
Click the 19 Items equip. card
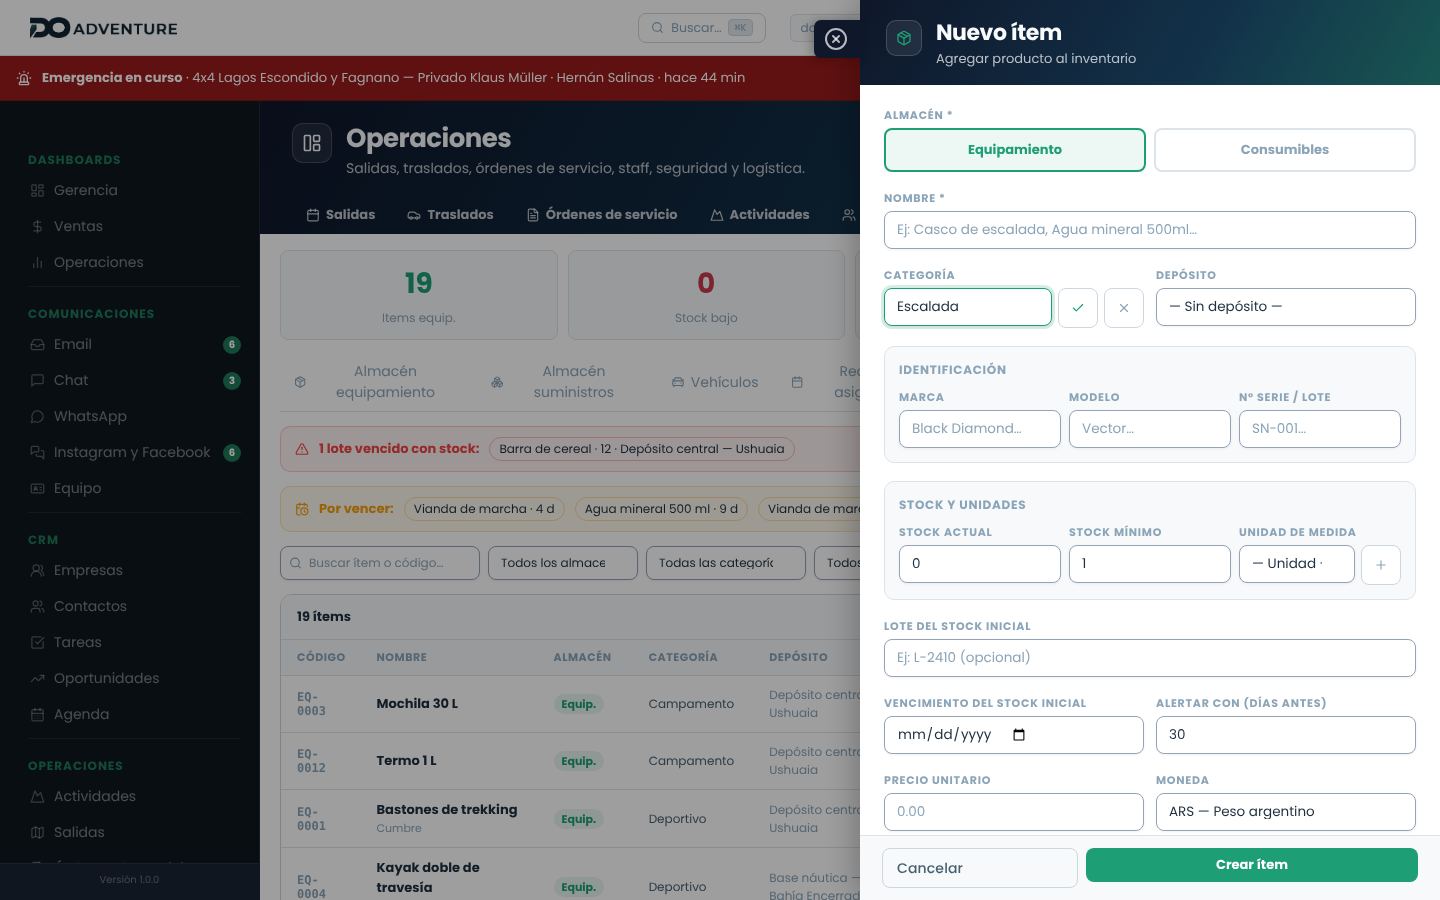point(419,295)
